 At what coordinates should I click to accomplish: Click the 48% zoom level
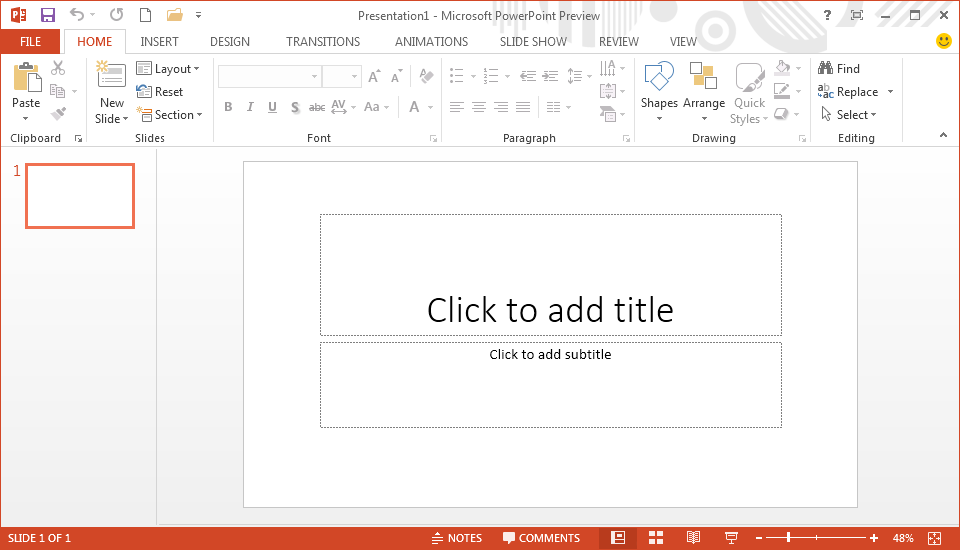[x=902, y=538]
